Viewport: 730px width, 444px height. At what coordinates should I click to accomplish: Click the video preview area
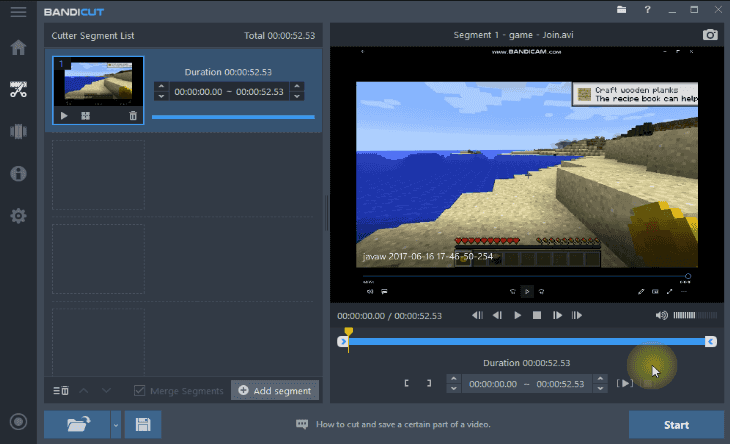(527, 175)
